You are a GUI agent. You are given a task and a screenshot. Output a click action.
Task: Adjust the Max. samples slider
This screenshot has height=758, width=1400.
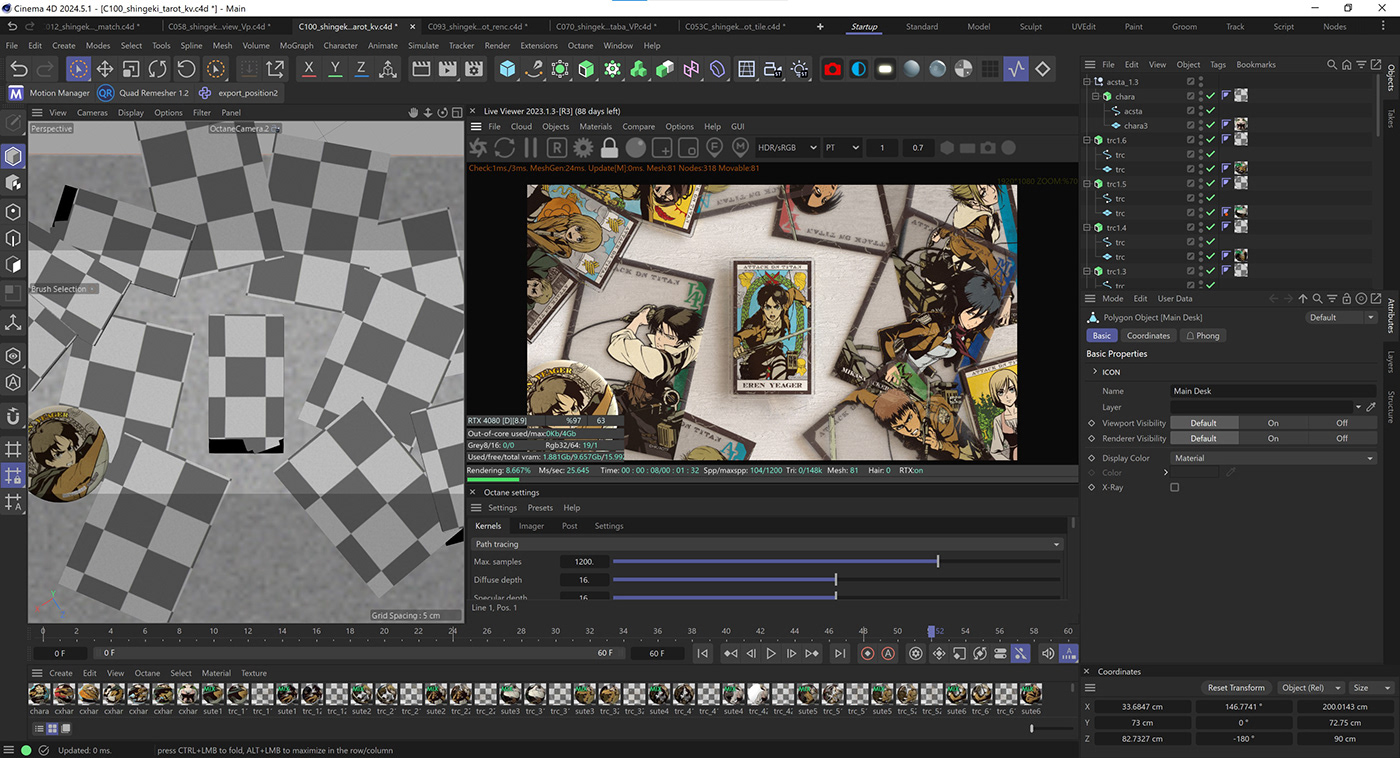tap(937, 562)
